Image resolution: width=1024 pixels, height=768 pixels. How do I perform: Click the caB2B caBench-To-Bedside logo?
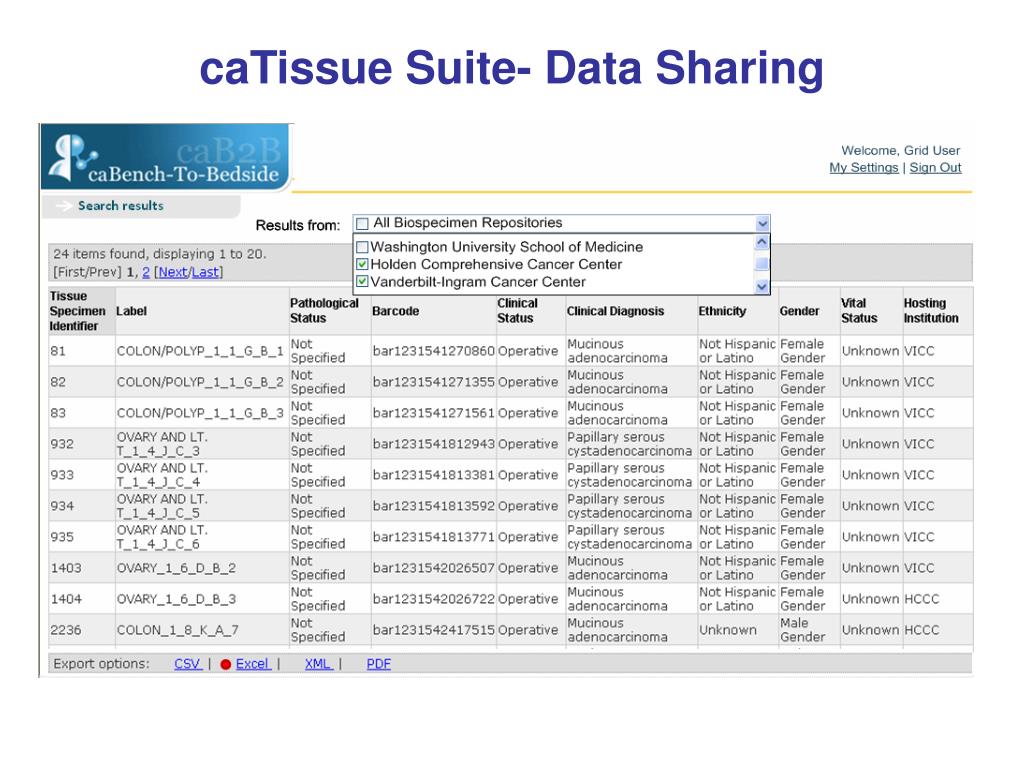pyautogui.click(x=165, y=157)
